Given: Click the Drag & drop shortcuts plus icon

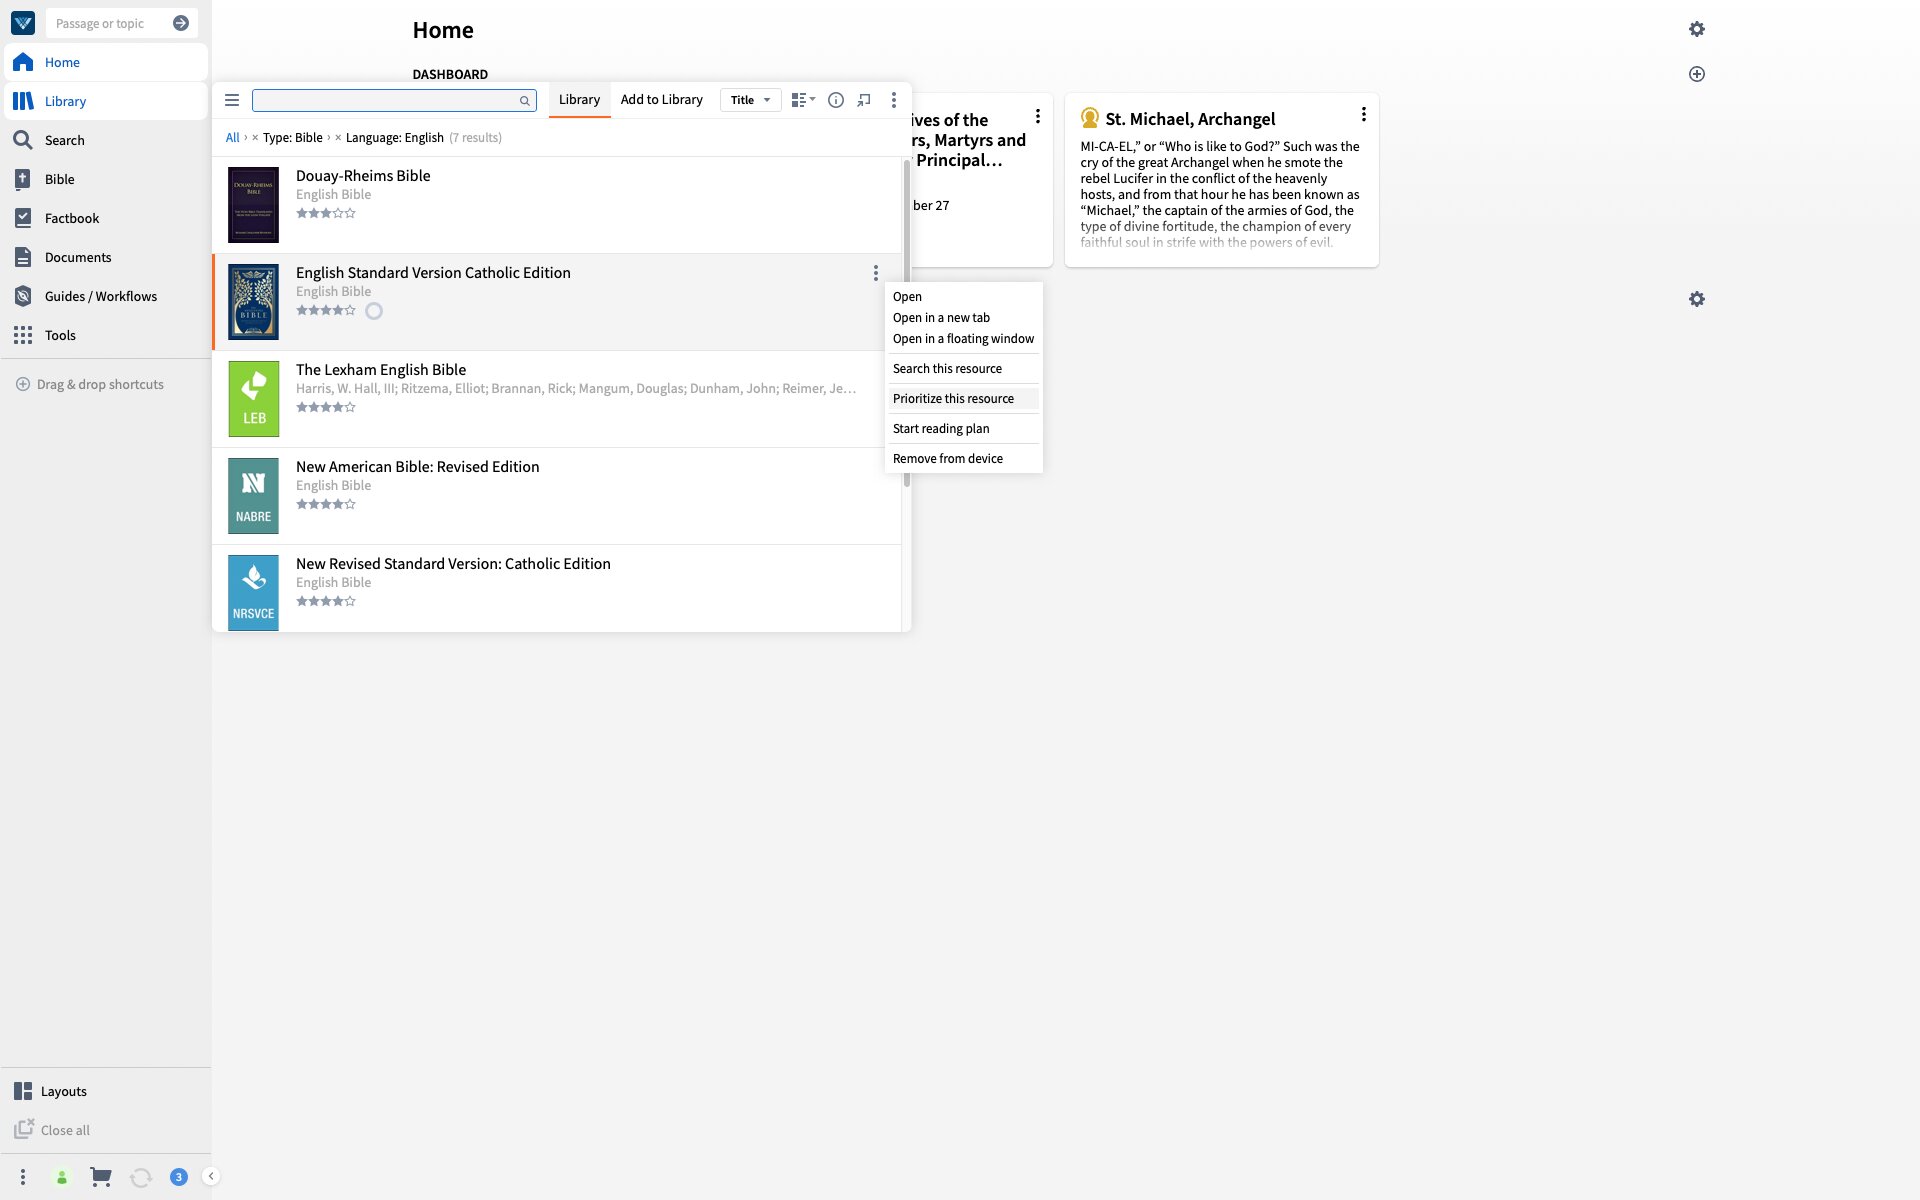Looking at the screenshot, I should pyautogui.click(x=23, y=384).
